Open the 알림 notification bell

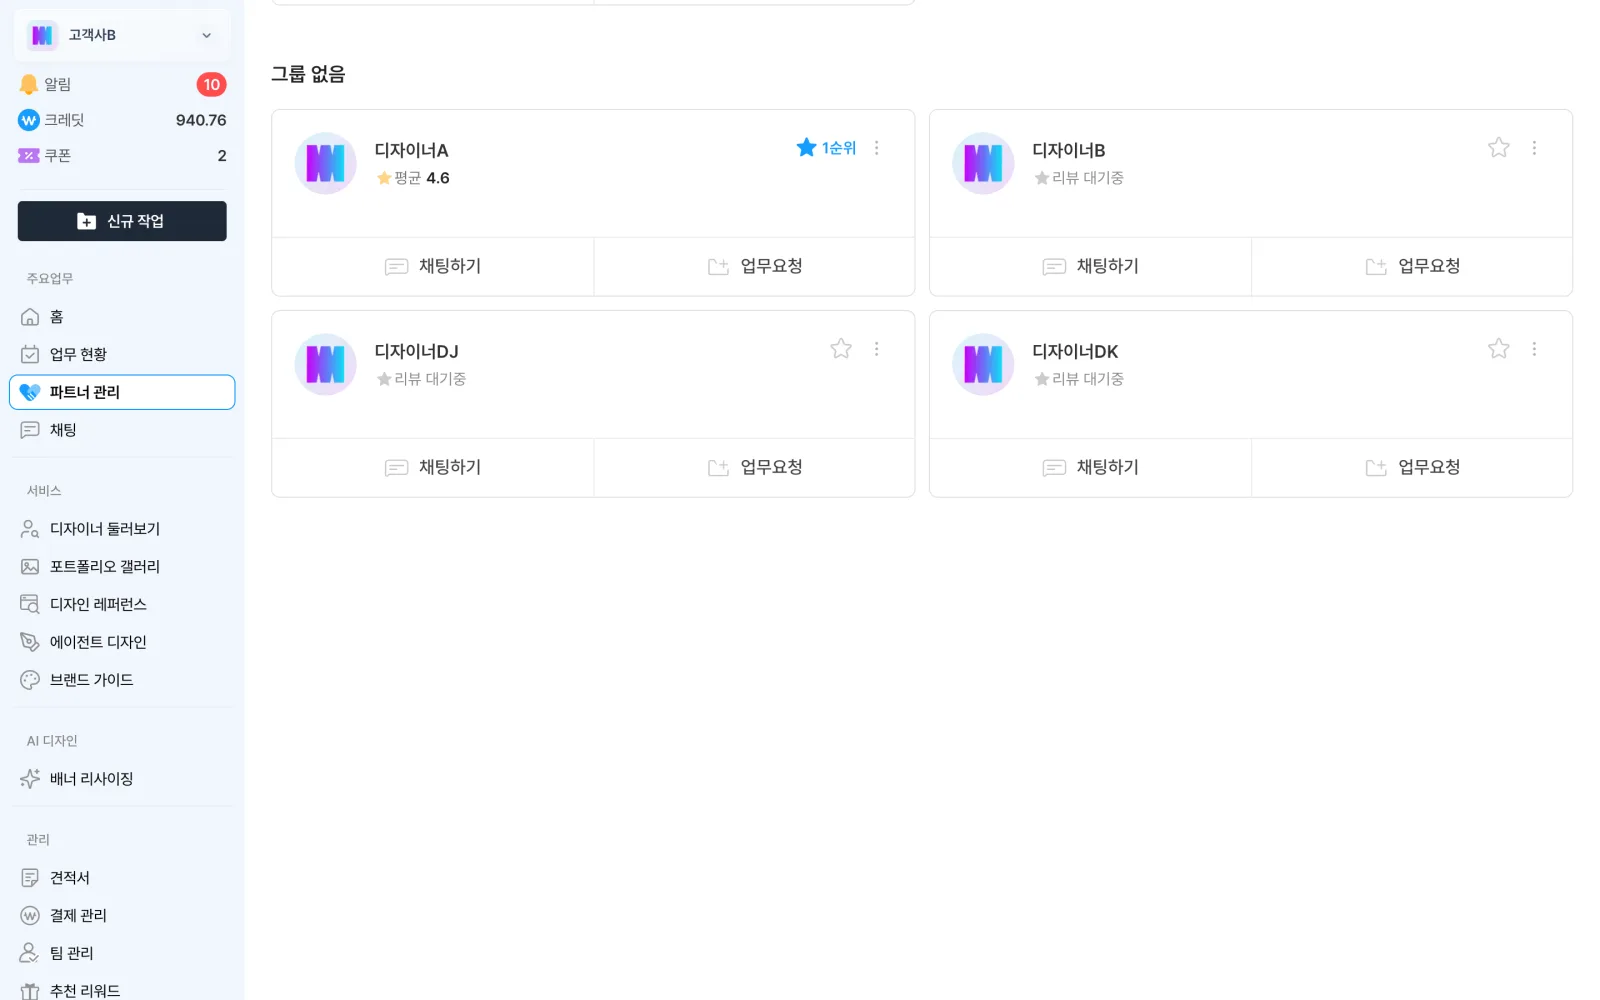coord(29,85)
